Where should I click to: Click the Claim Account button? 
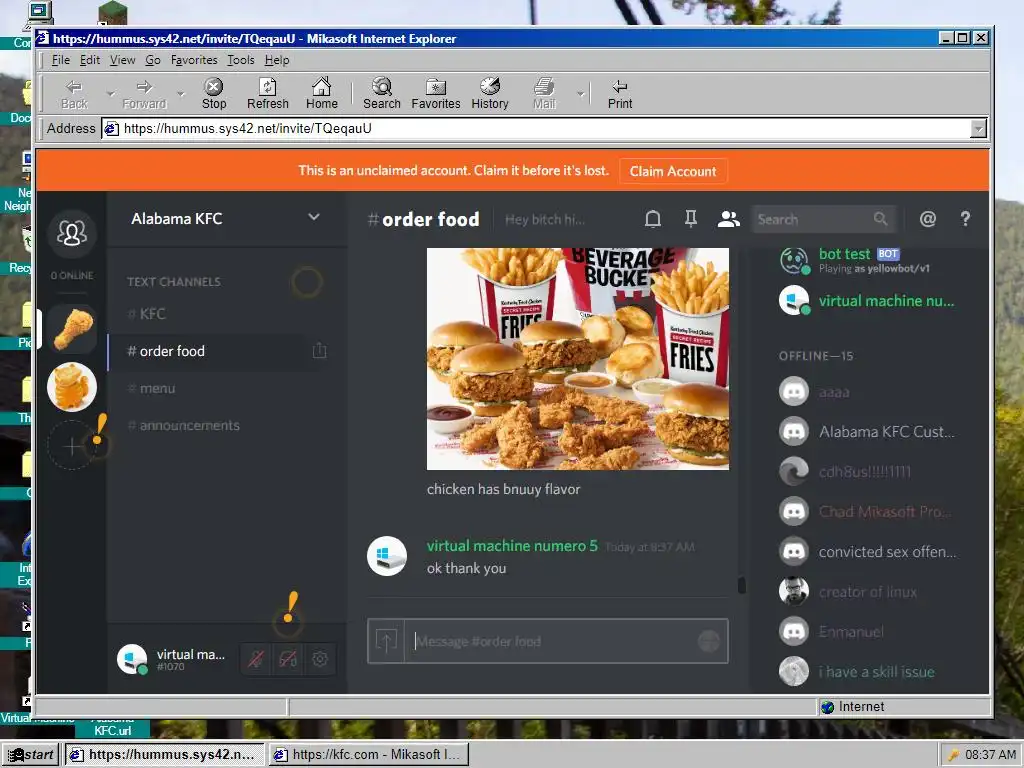click(x=673, y=171)
